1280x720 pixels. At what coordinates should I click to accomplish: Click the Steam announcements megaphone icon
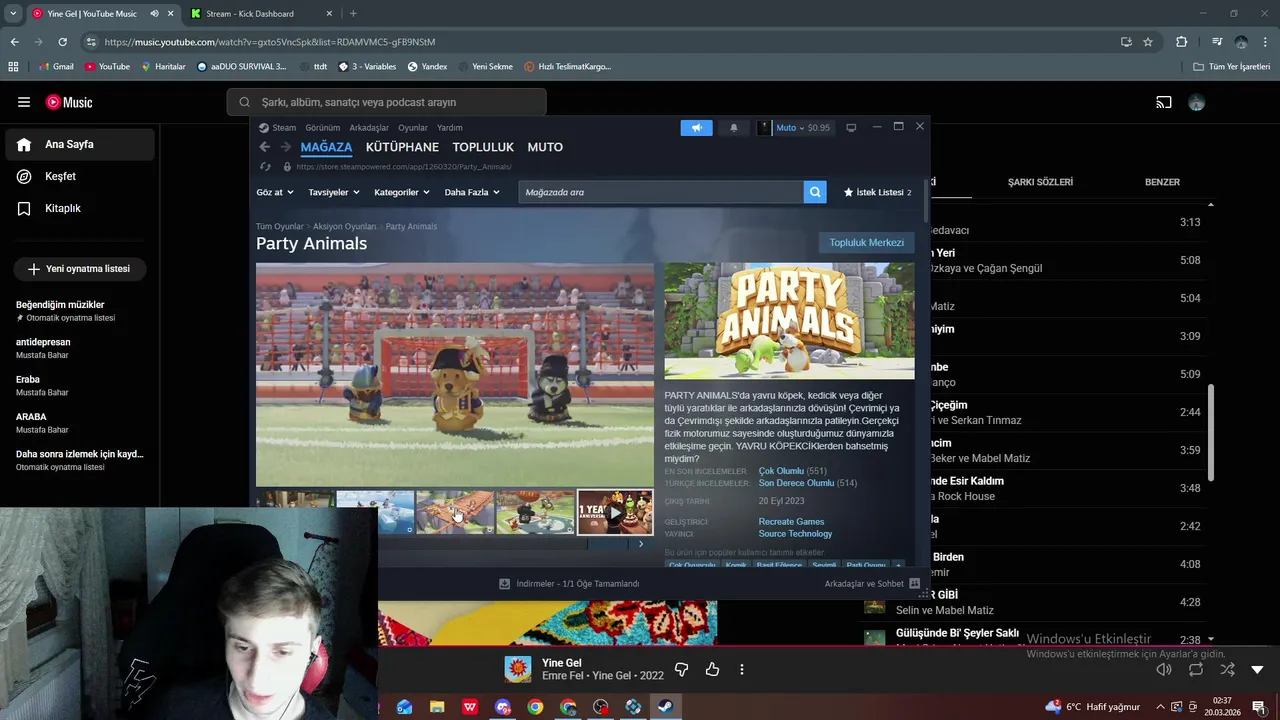(697, 128)
